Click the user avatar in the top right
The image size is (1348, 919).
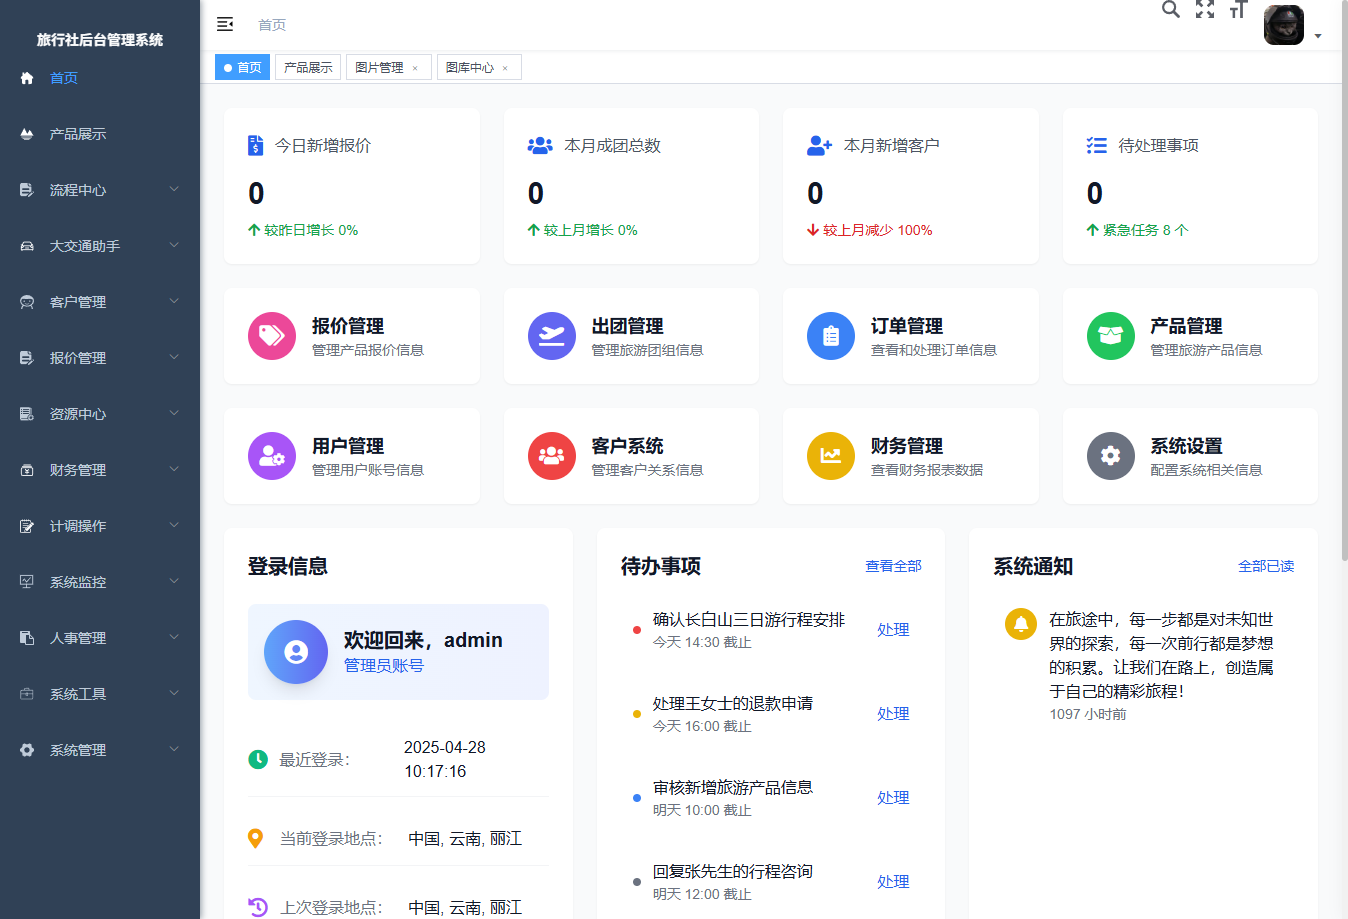pos(1283,25)
